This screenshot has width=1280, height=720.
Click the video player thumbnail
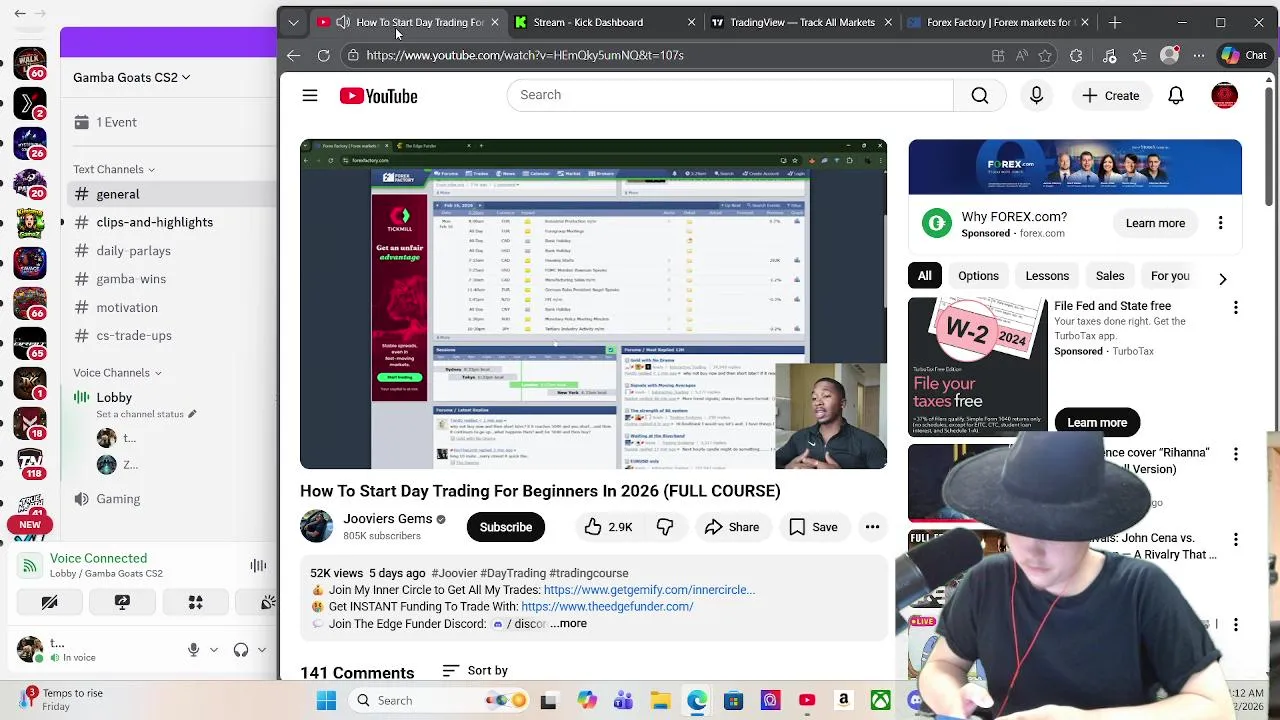[x=593, y=304]
